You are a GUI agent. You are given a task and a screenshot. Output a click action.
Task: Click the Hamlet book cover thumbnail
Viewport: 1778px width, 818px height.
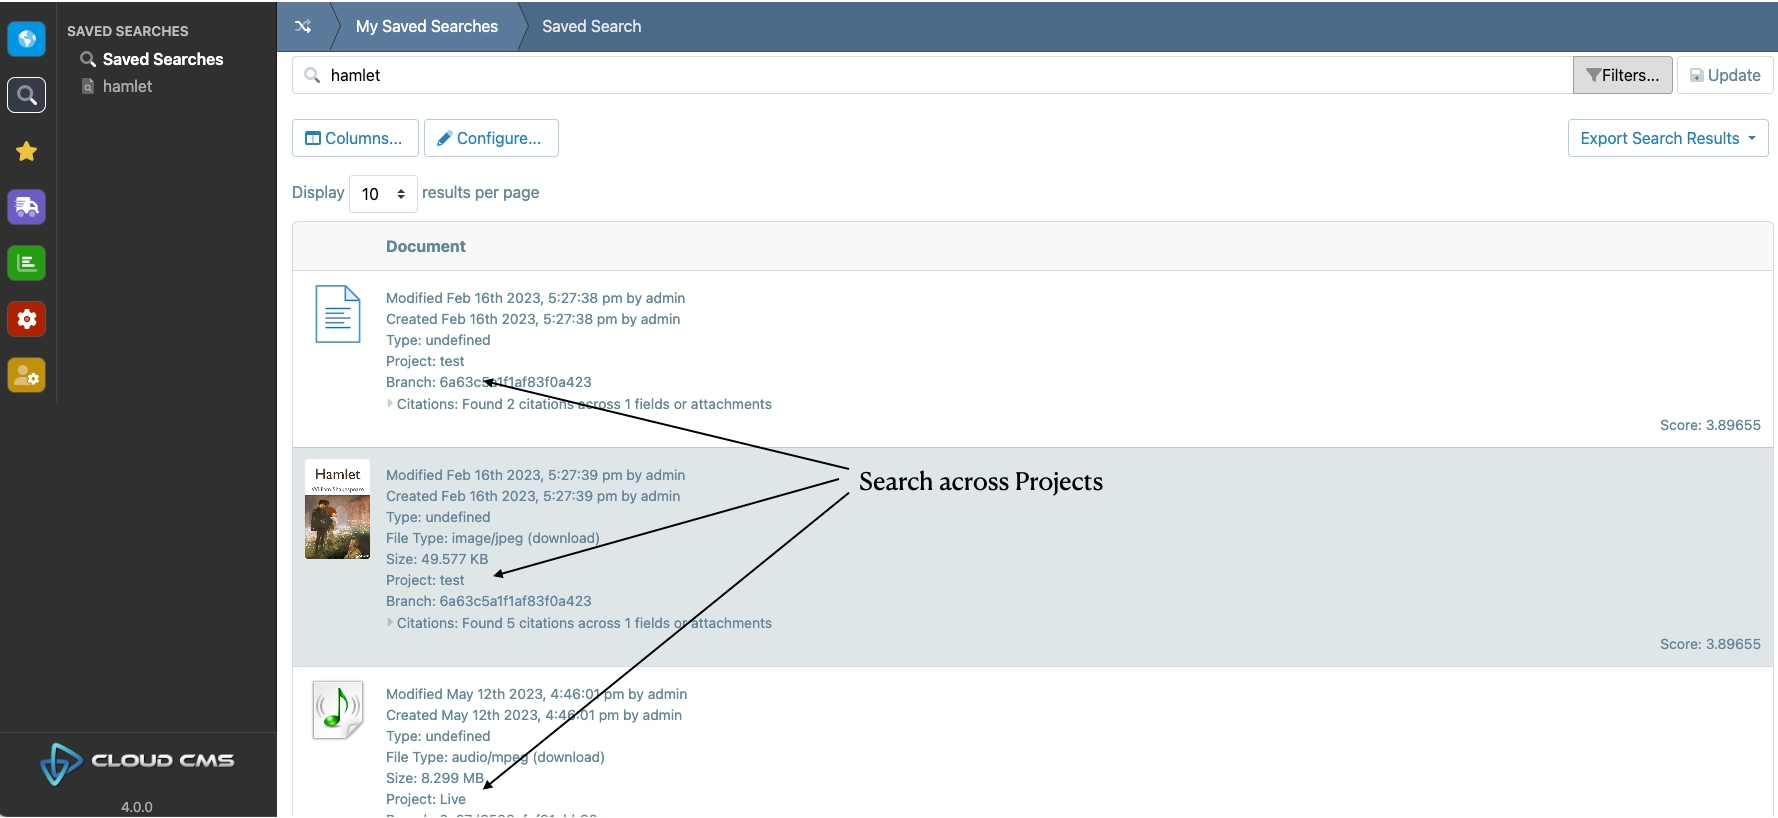tap(337, 509)
